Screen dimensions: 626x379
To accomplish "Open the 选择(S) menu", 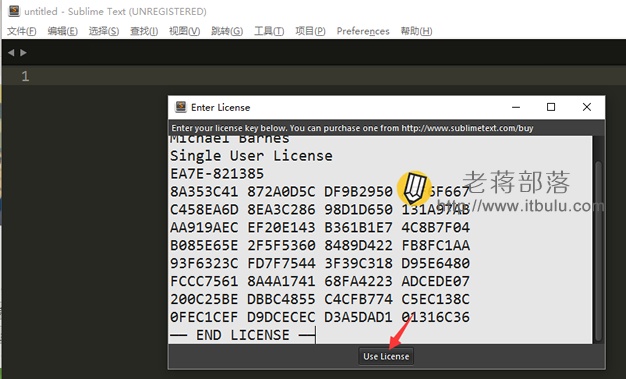I will (x=104, y=31).
